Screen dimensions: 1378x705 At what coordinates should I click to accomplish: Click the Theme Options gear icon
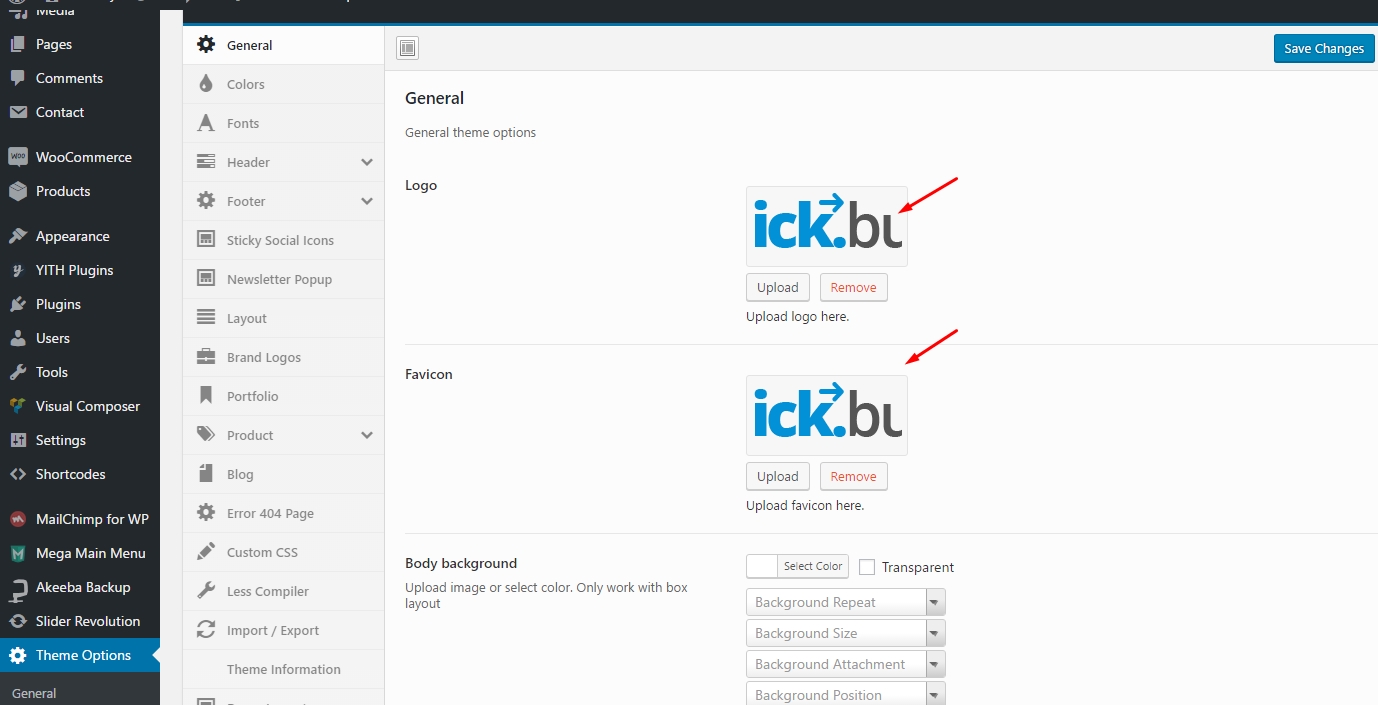[17, 655]
